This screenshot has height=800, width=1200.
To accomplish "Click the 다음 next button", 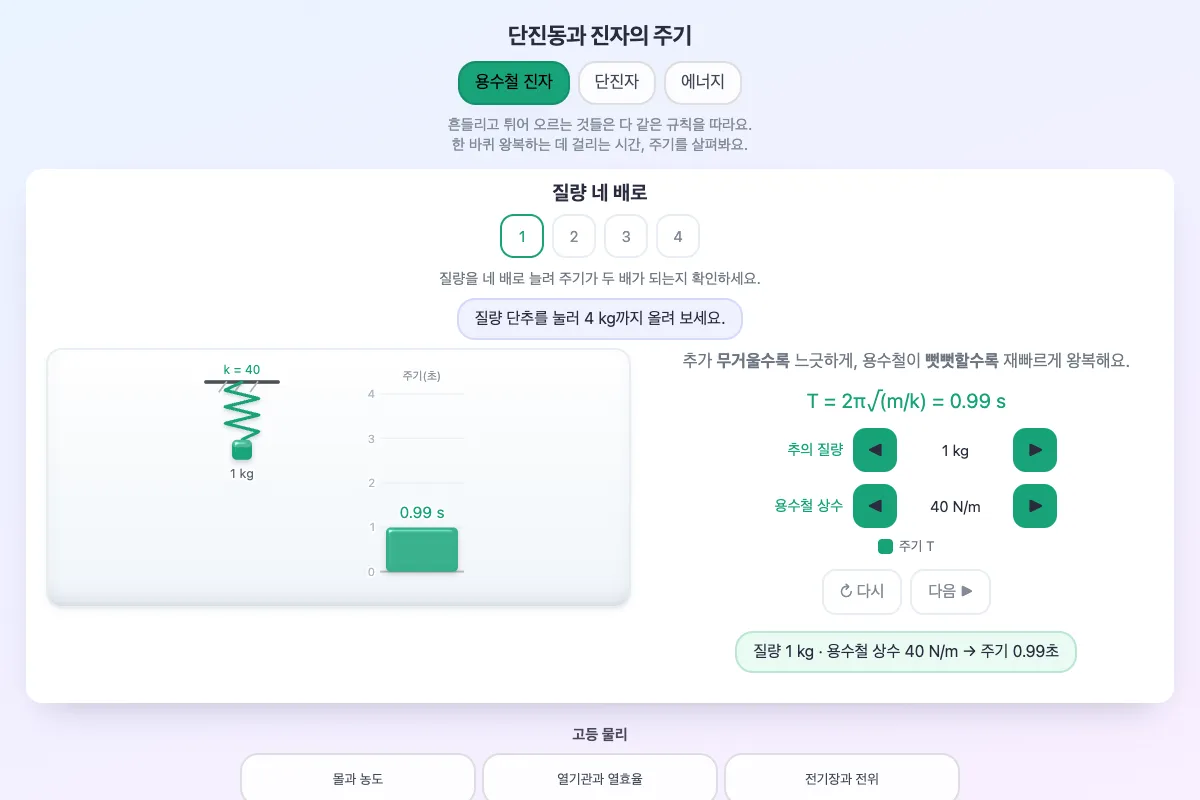I will 950,592.
